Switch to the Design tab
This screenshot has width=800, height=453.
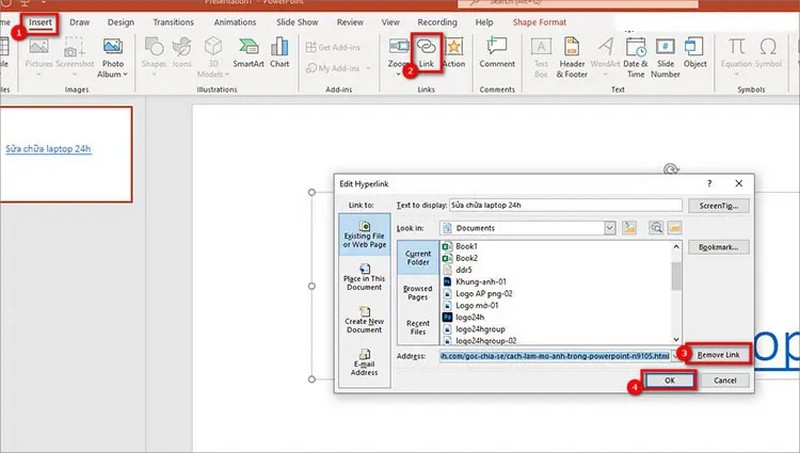(120, 21)
